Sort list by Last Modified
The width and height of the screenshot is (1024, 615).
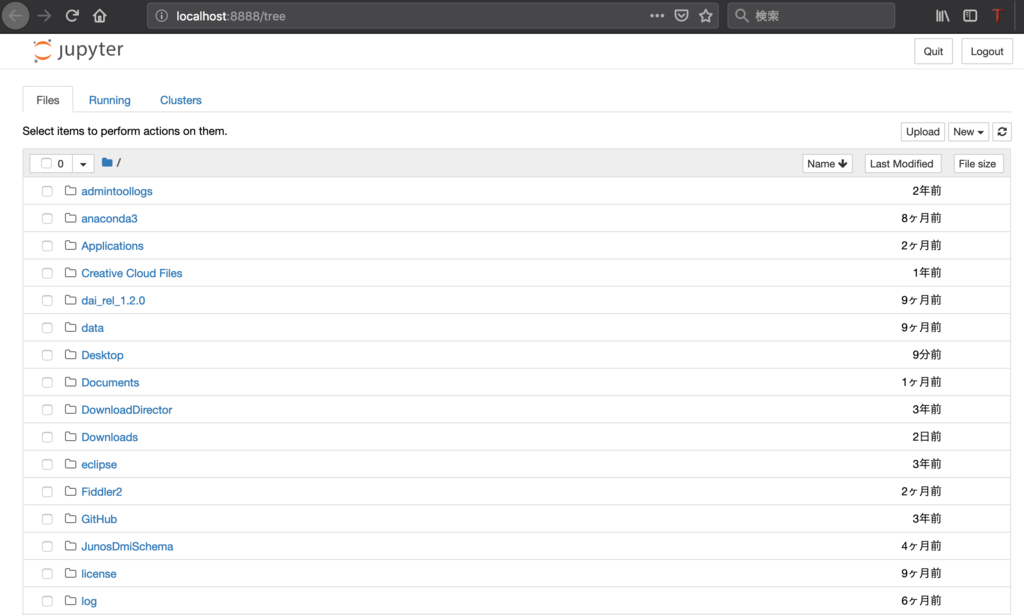(x=902, y=163)
